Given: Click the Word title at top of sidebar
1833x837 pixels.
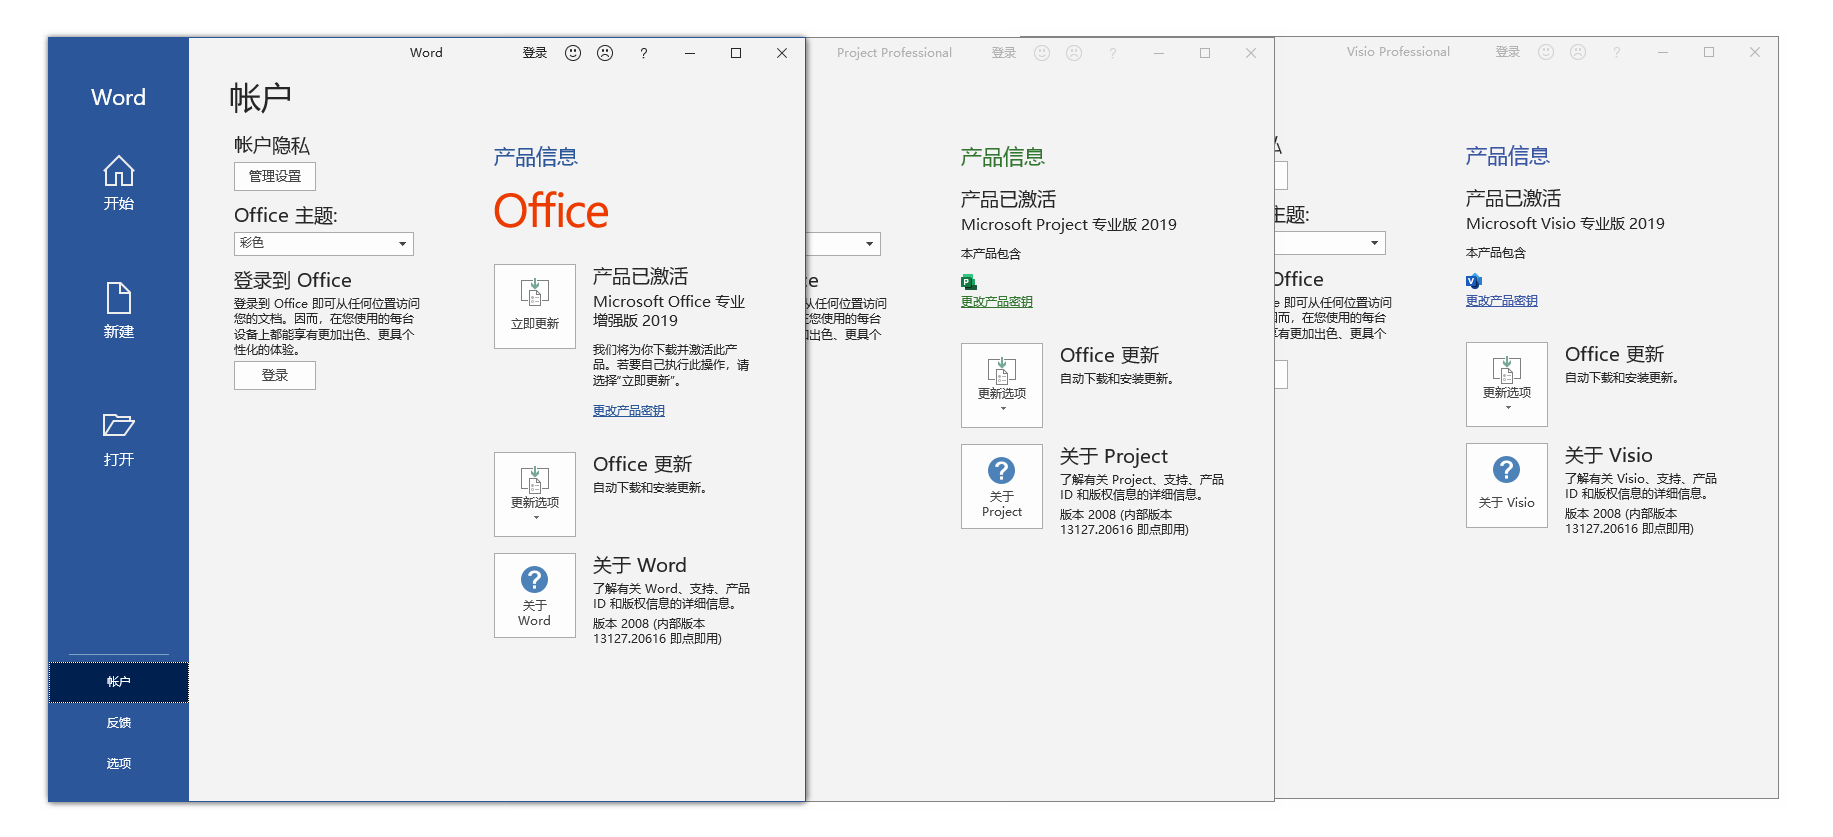Looking at the screenshot, I should [118, 98].
